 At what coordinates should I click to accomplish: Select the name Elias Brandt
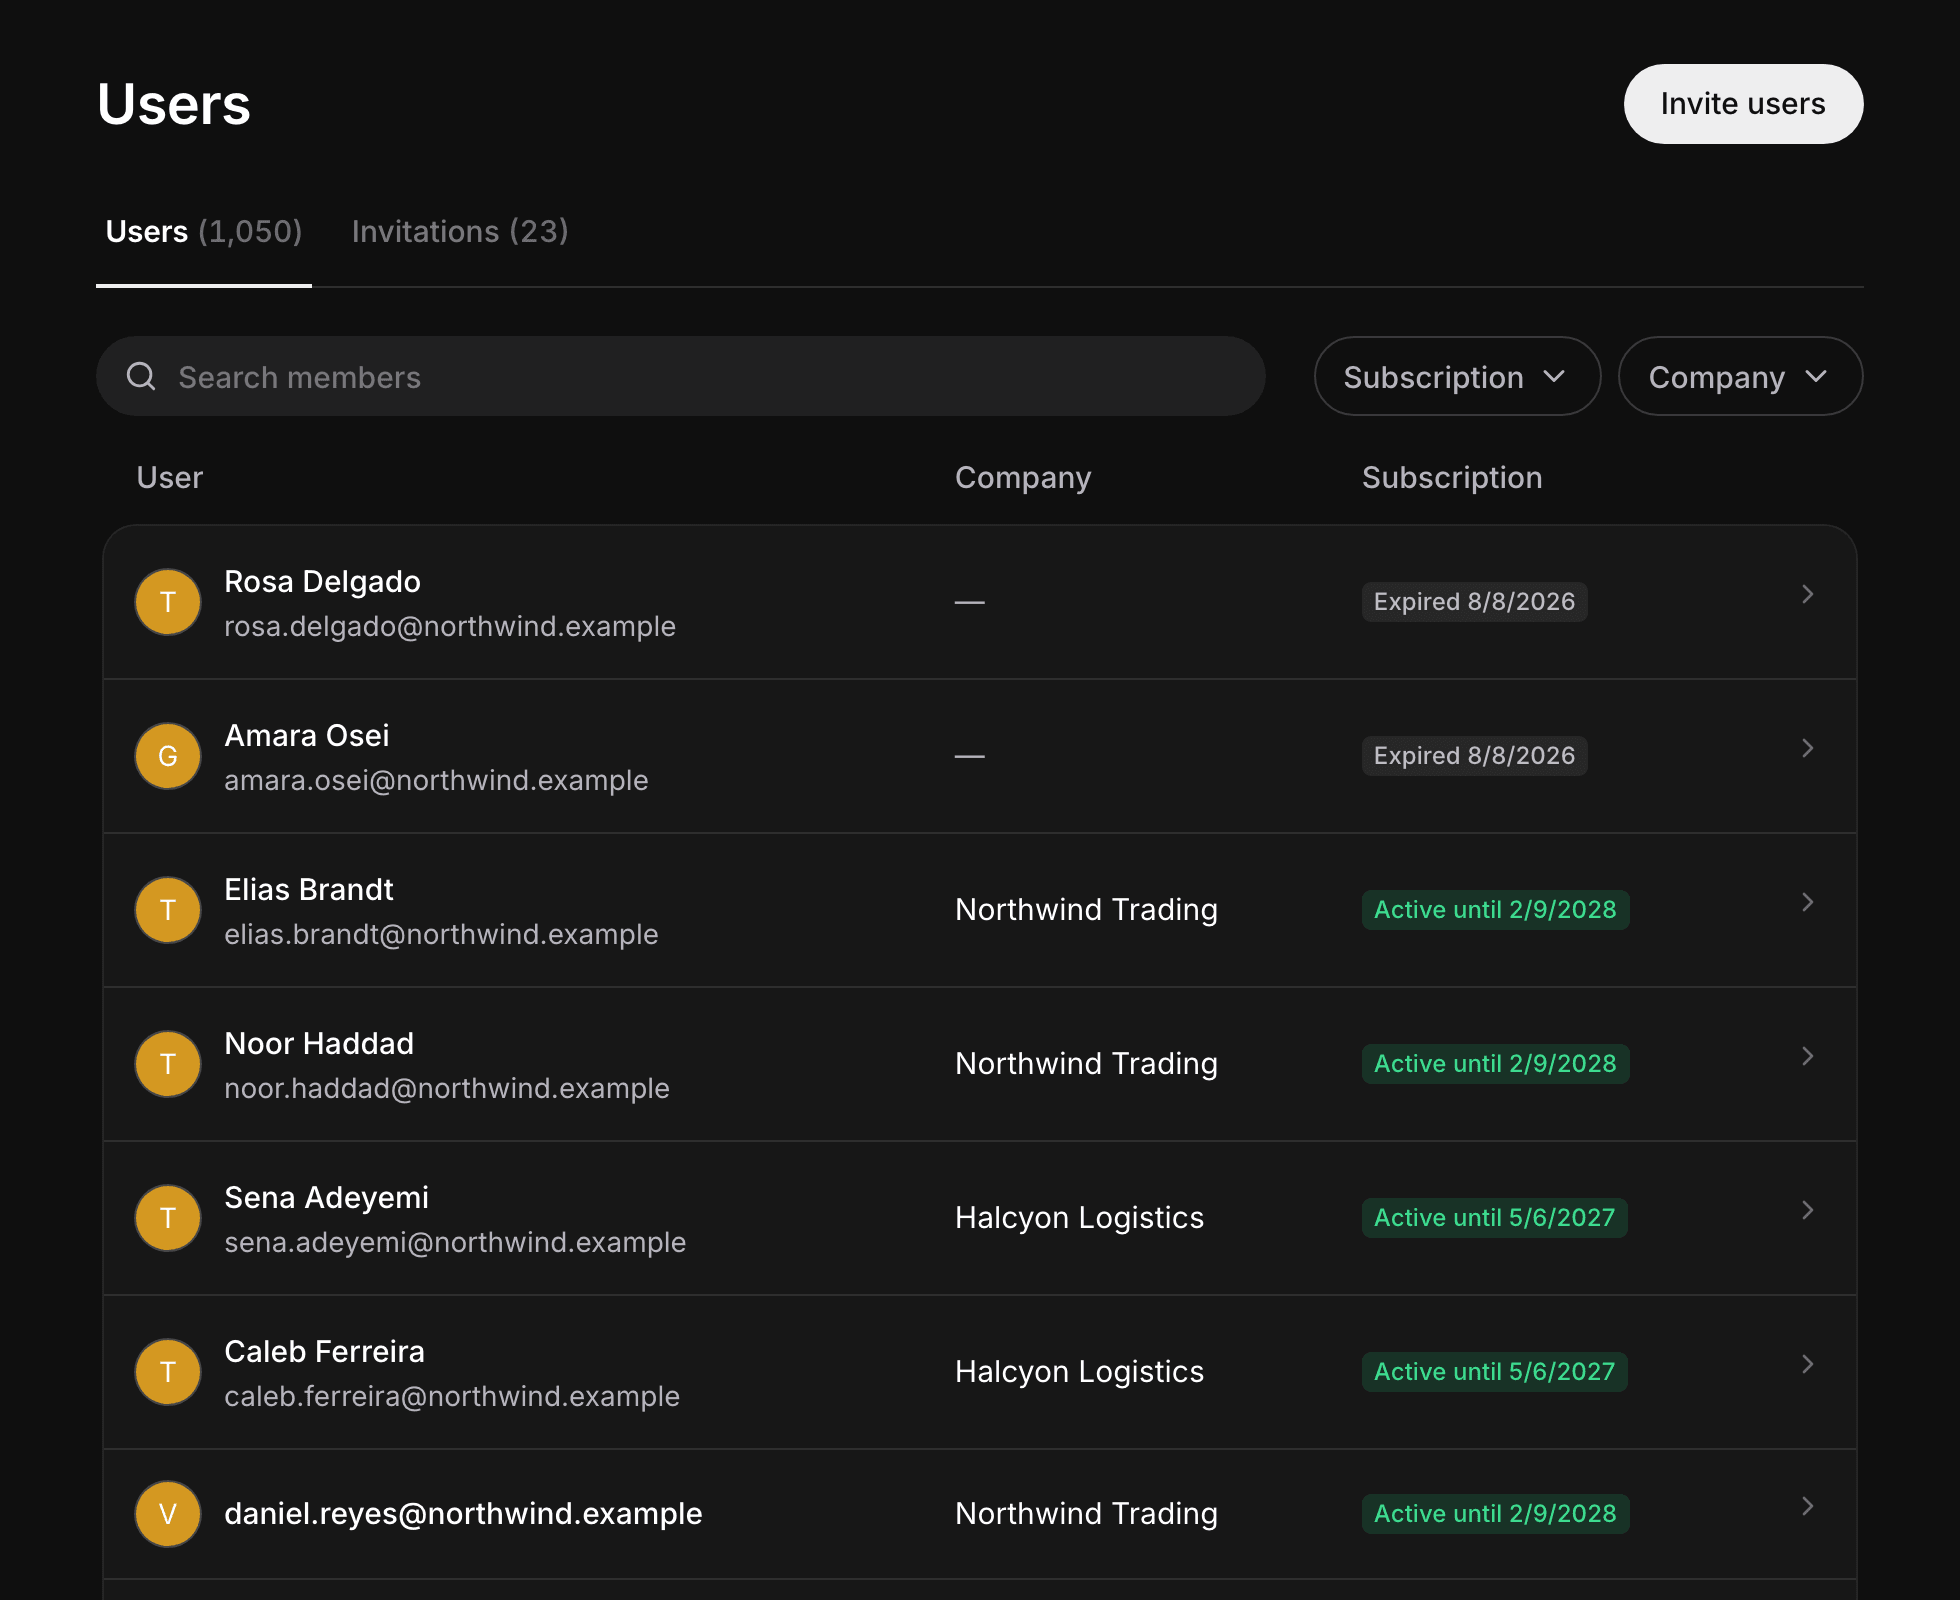309,890
